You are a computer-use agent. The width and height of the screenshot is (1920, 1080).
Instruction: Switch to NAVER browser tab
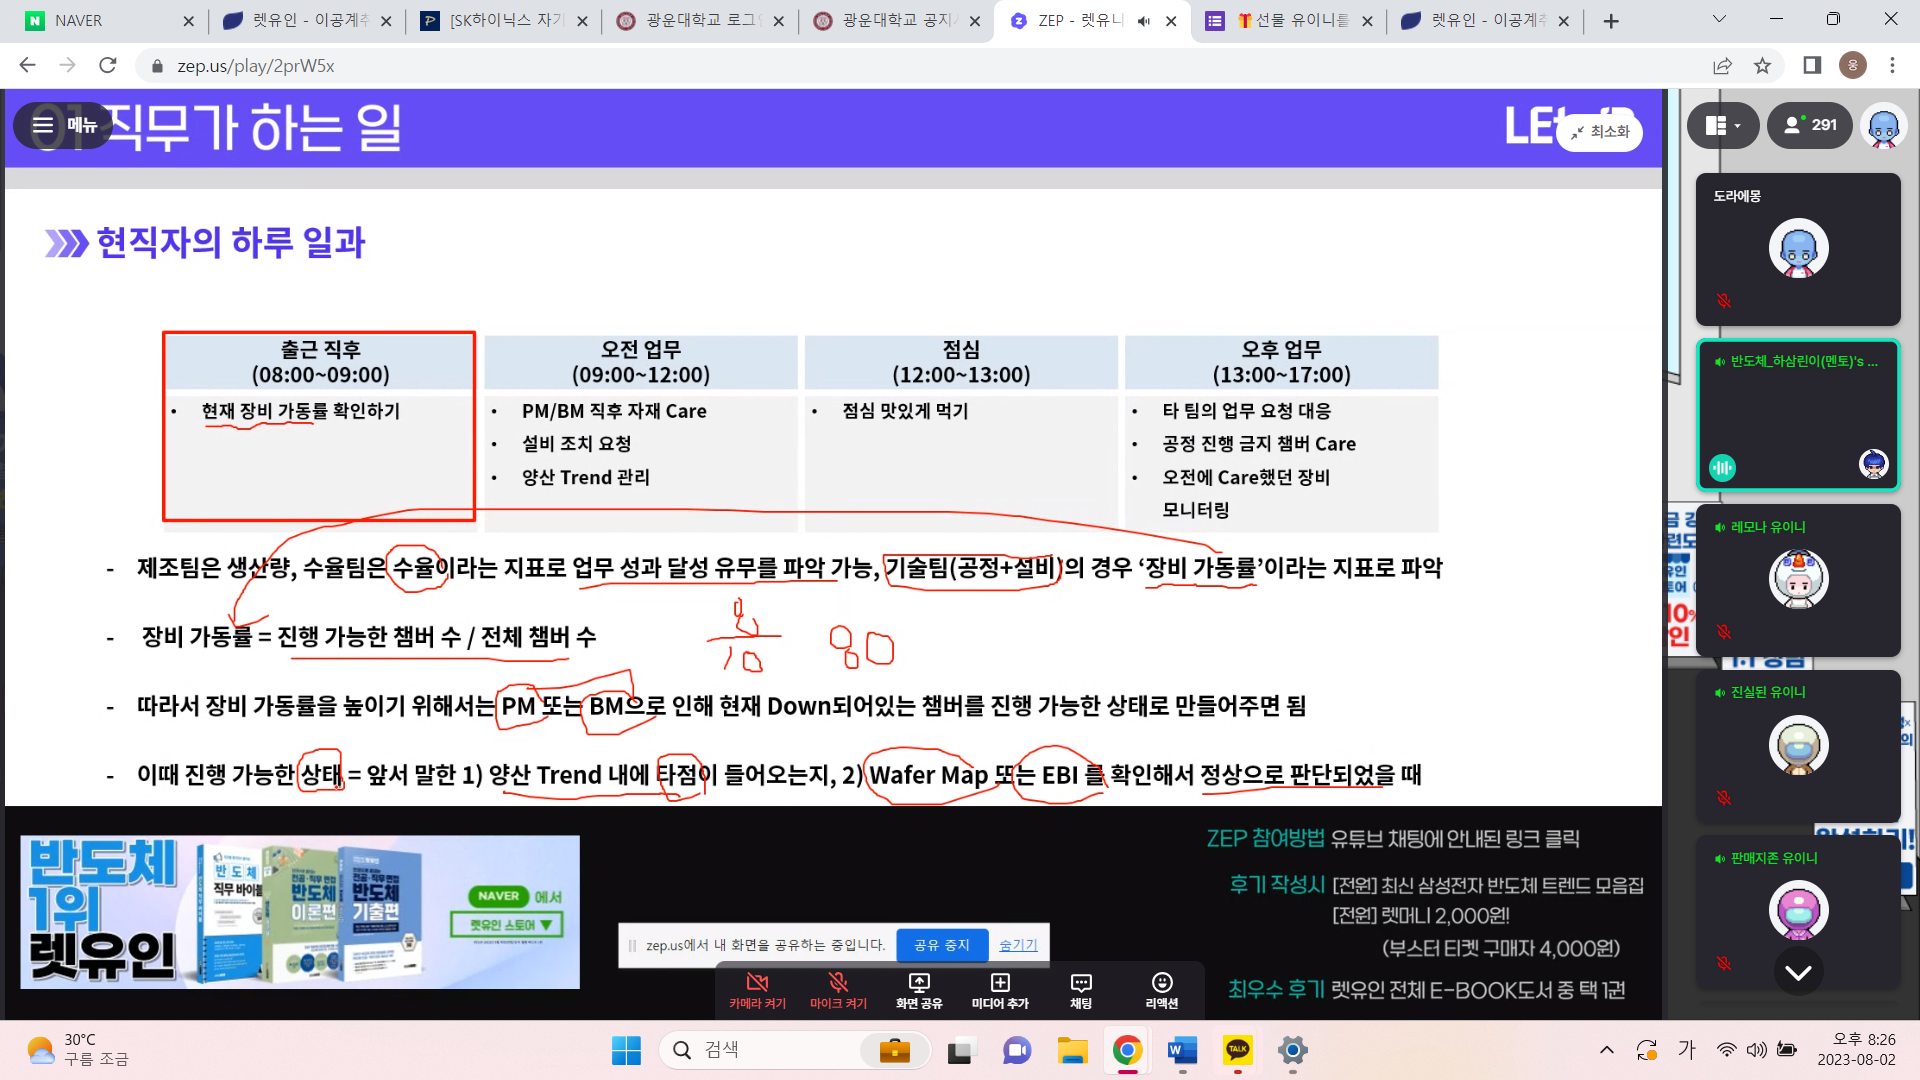tap(100, 20)
